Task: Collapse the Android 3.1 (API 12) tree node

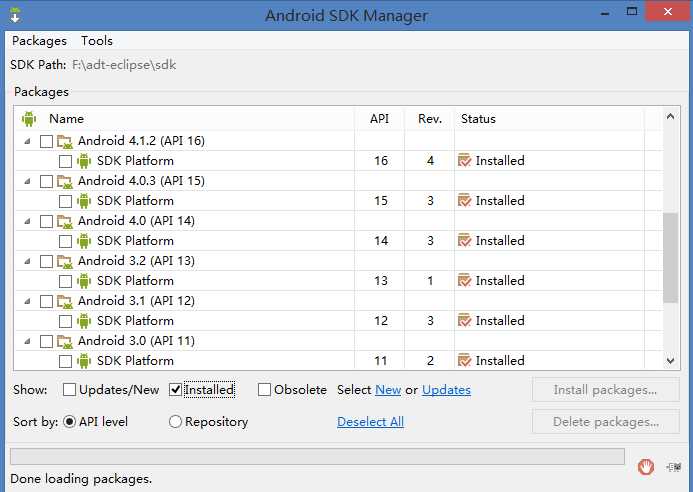Action: 27,301
